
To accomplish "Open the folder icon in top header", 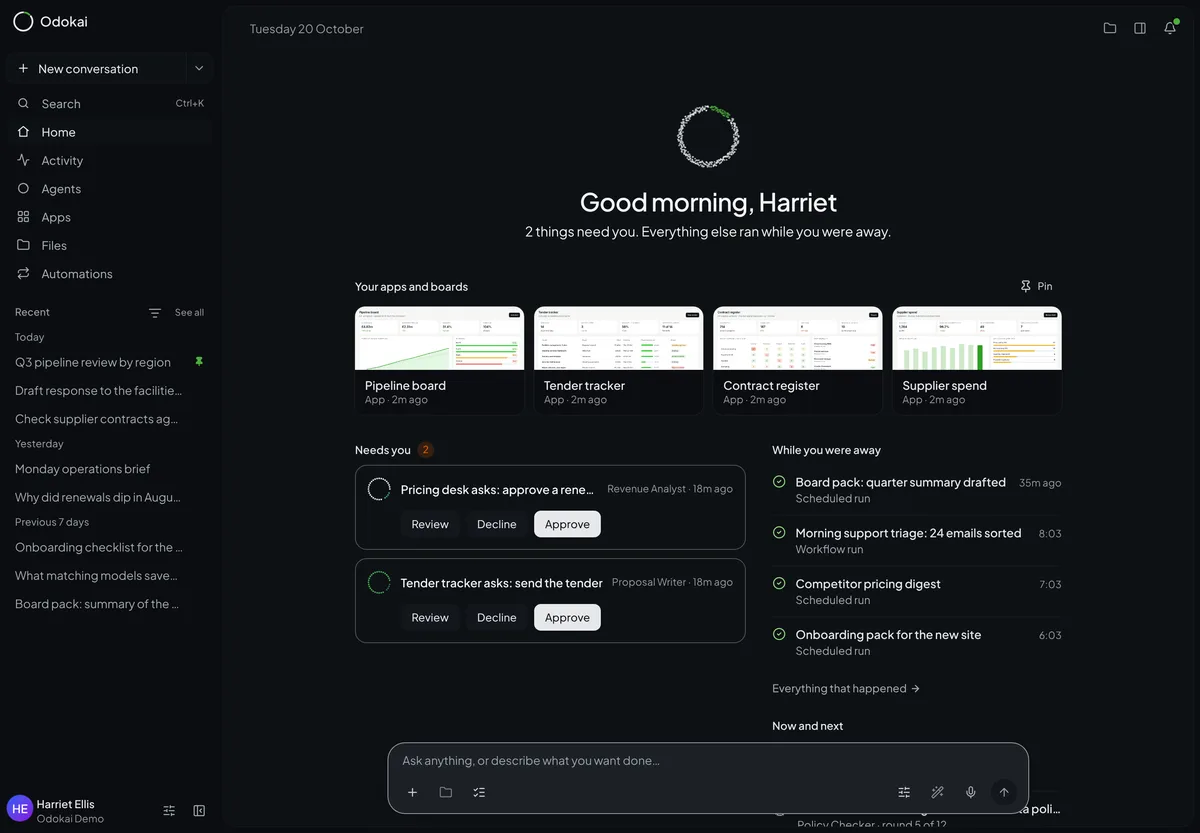I will 1110,28.
